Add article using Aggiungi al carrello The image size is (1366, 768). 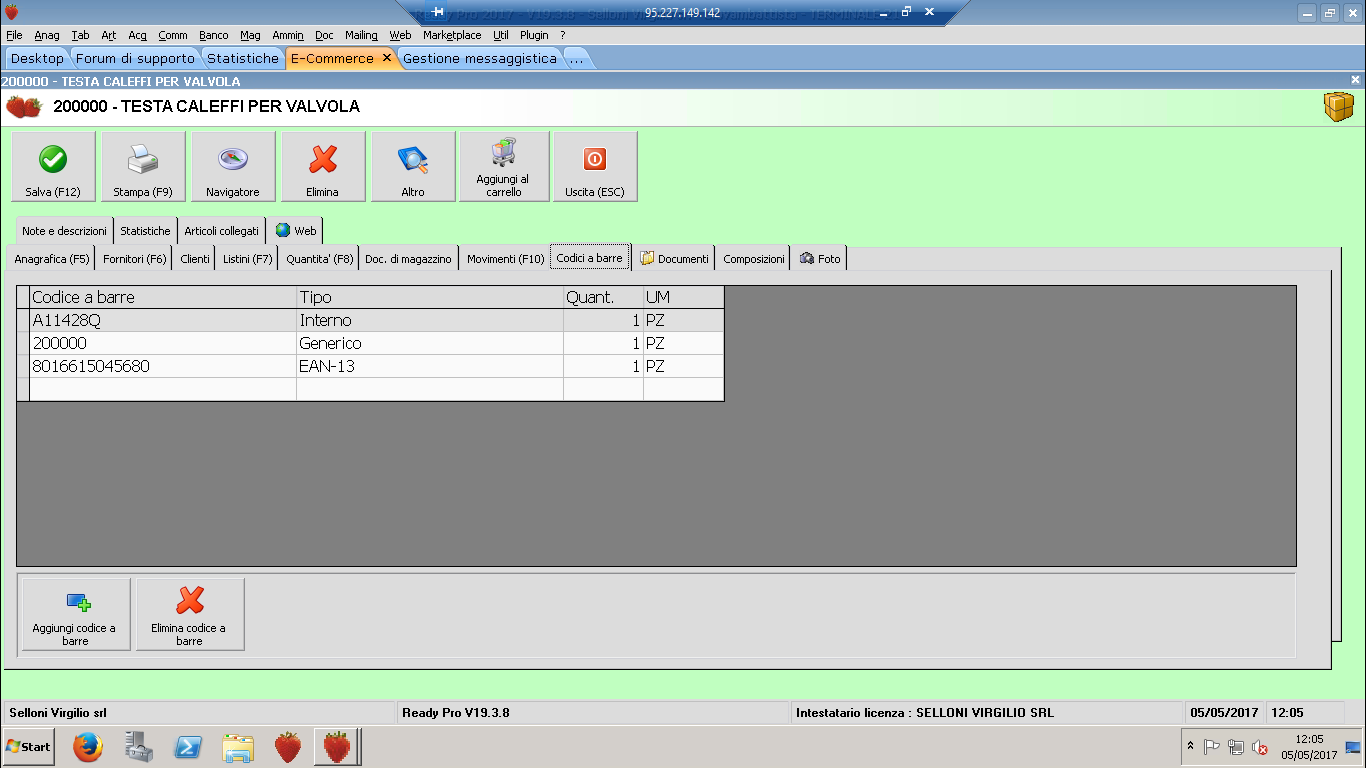click(504, 167)
